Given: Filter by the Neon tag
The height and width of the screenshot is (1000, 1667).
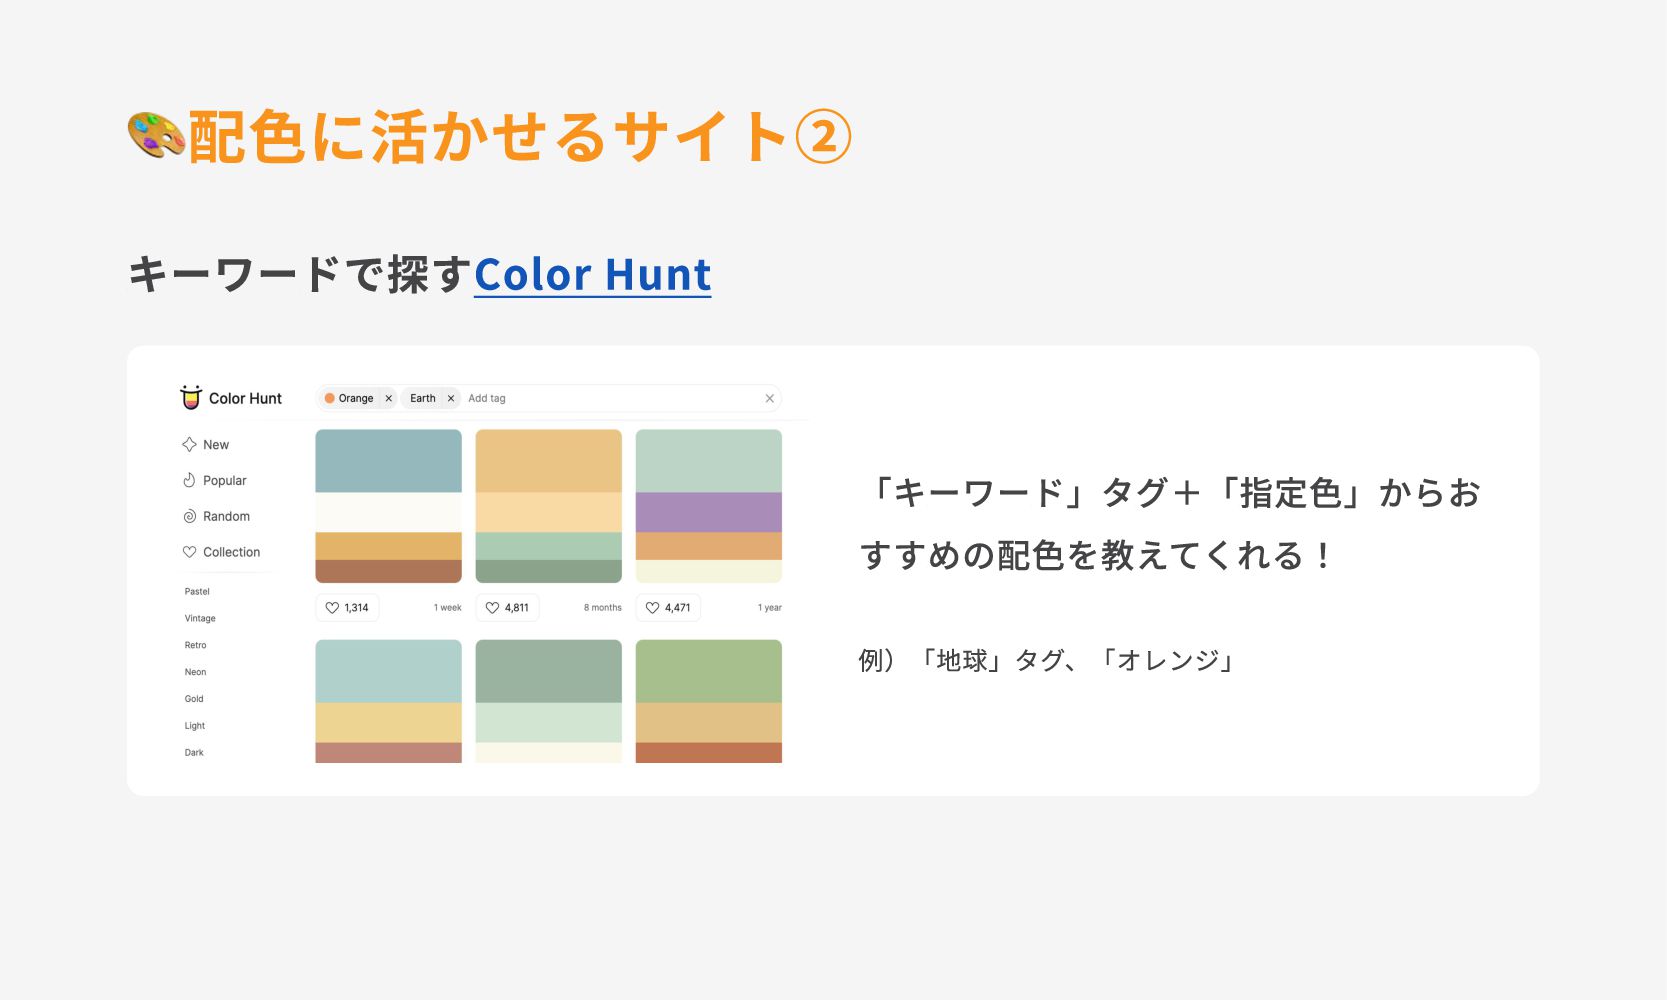Looking at the screenshot, I should tap(196, 673).
